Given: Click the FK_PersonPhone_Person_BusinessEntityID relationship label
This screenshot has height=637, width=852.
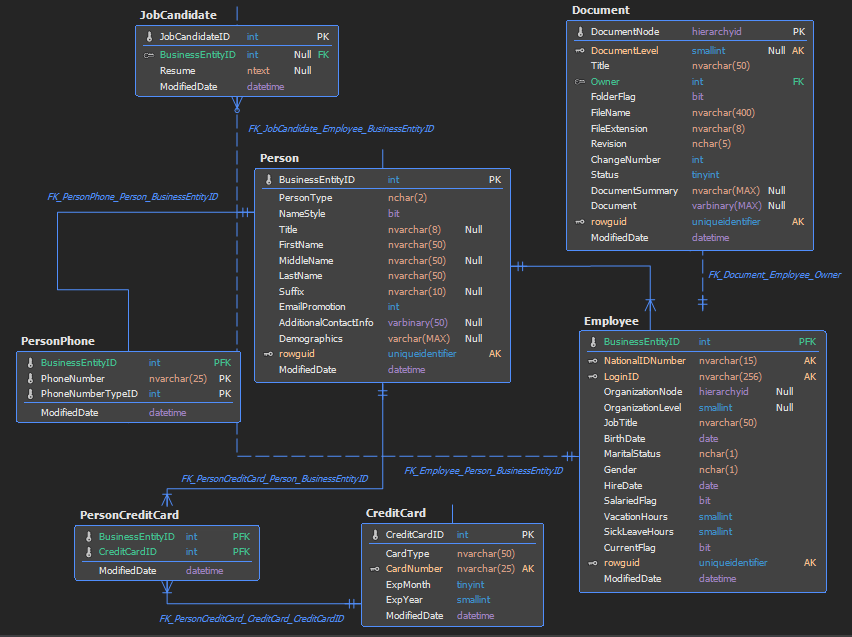Looking at the screenshot, I should 133,197.
